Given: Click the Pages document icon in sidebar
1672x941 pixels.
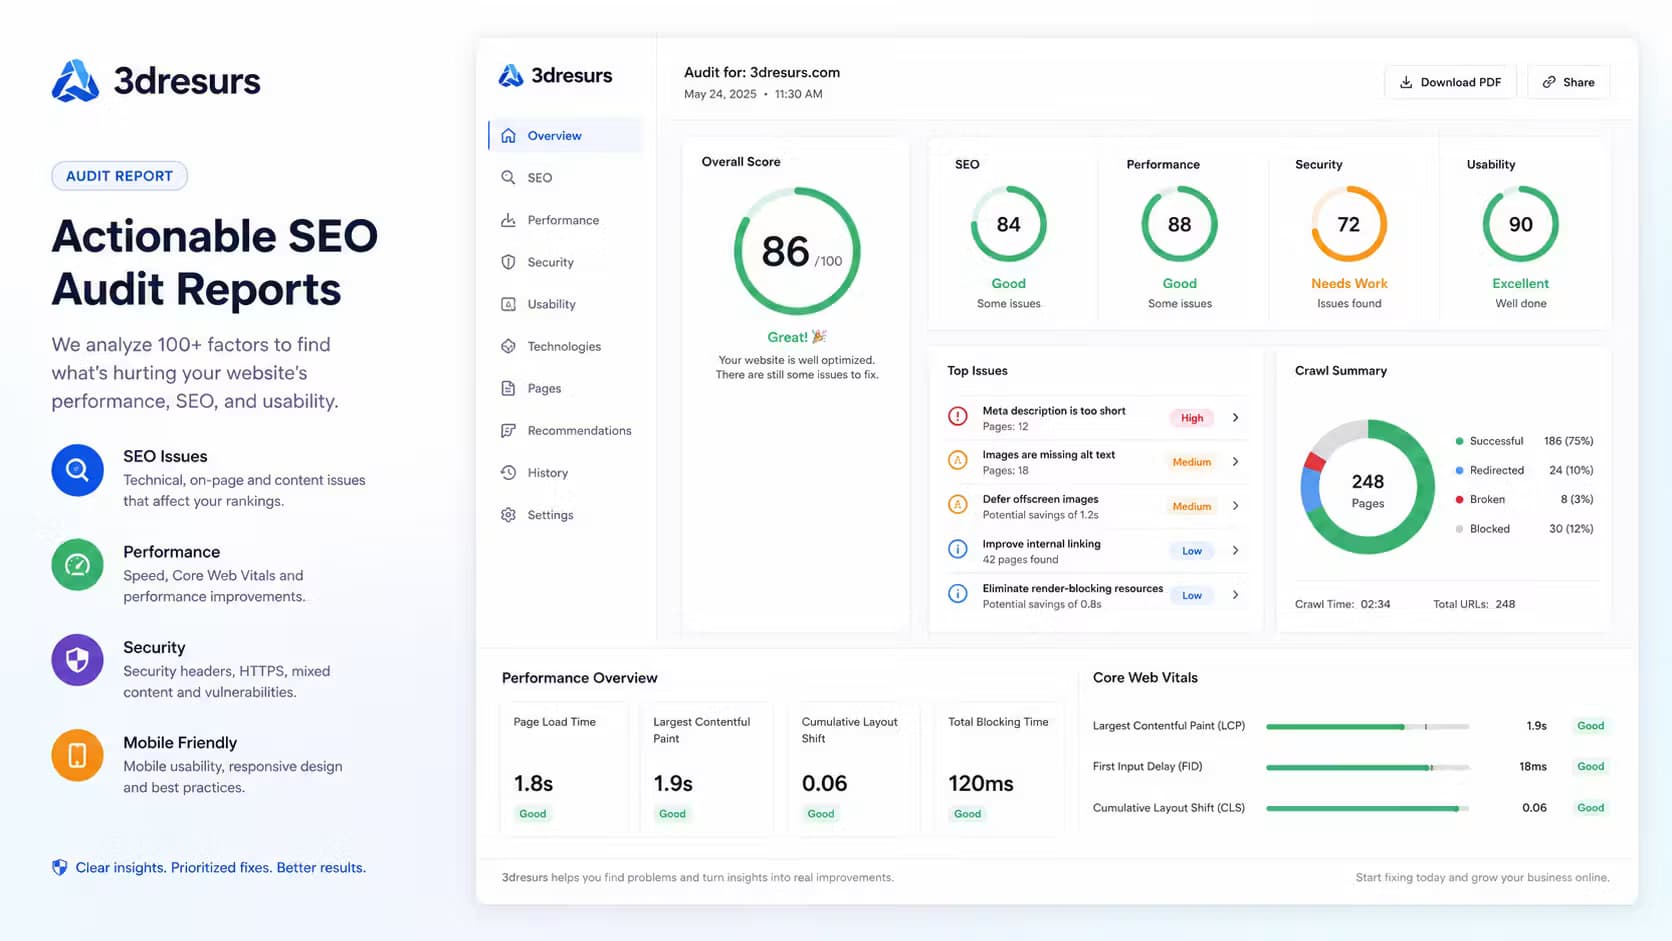Looking at the screenshot, I should click(508, 388).
